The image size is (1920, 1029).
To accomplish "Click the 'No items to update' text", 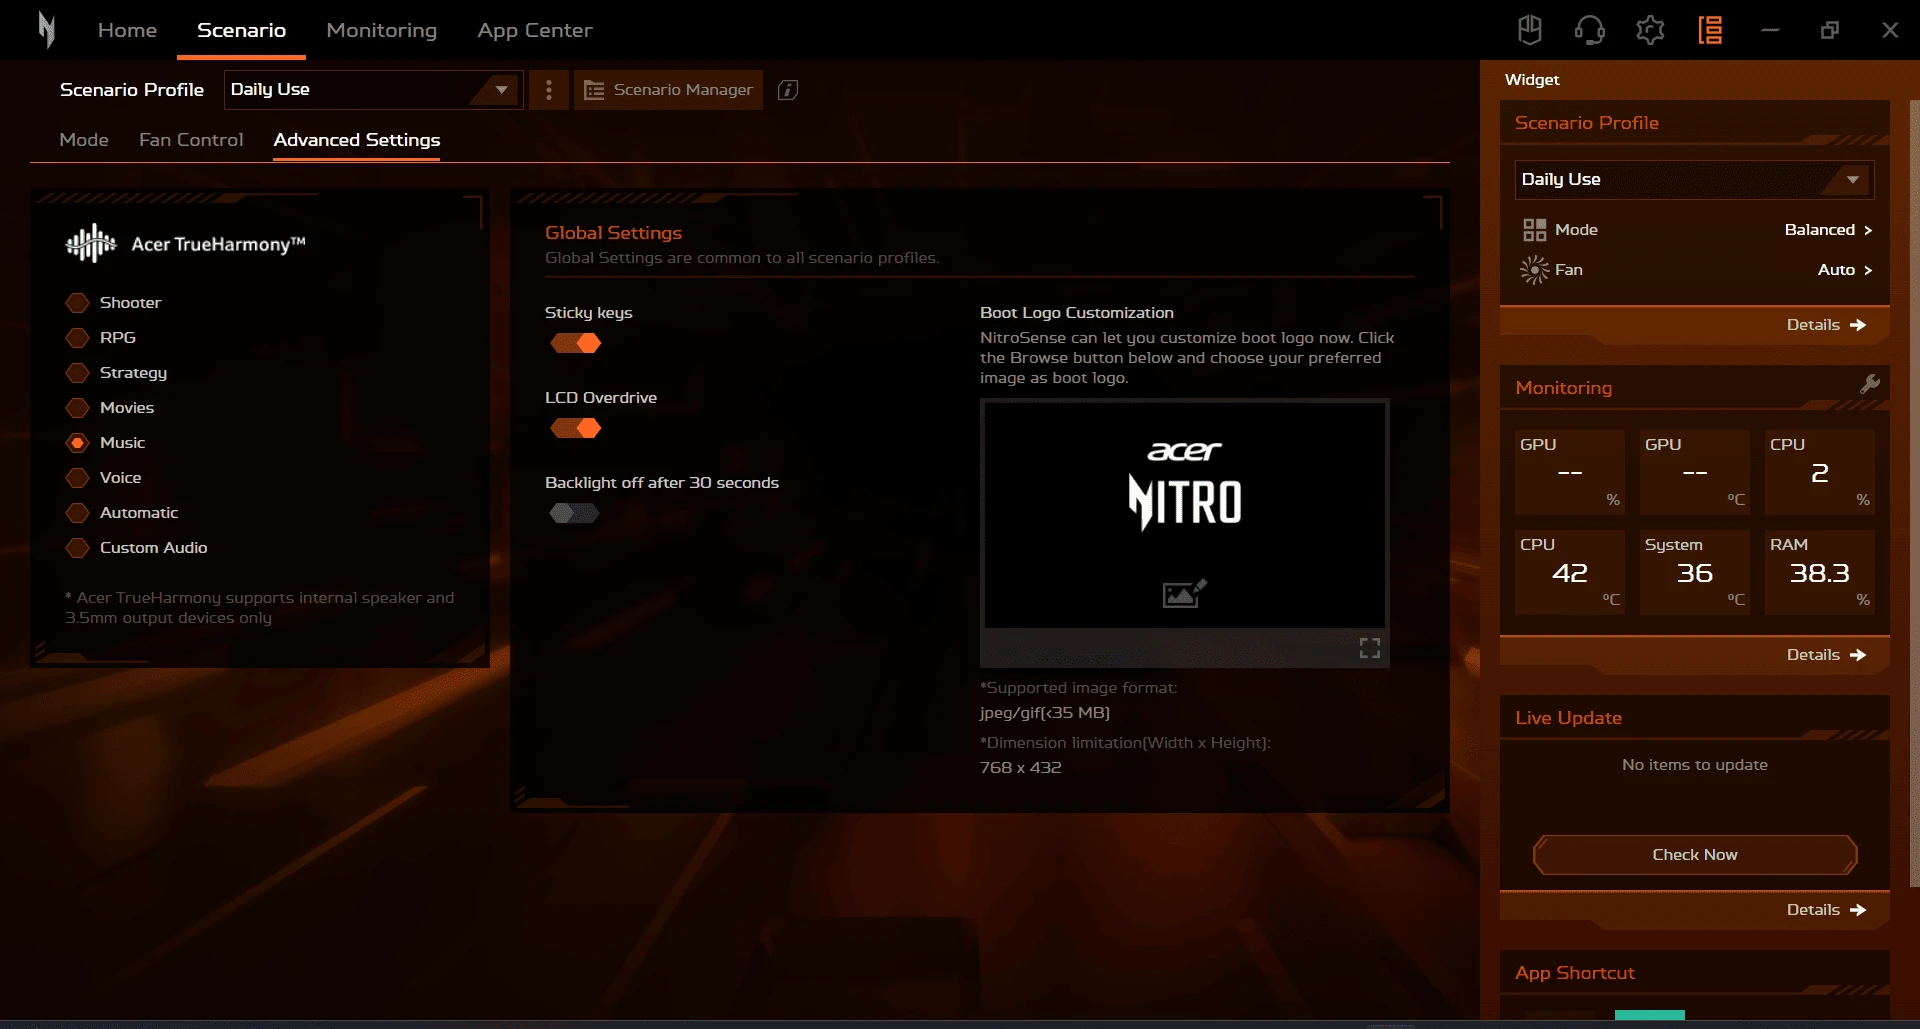I will [1695, 765].
